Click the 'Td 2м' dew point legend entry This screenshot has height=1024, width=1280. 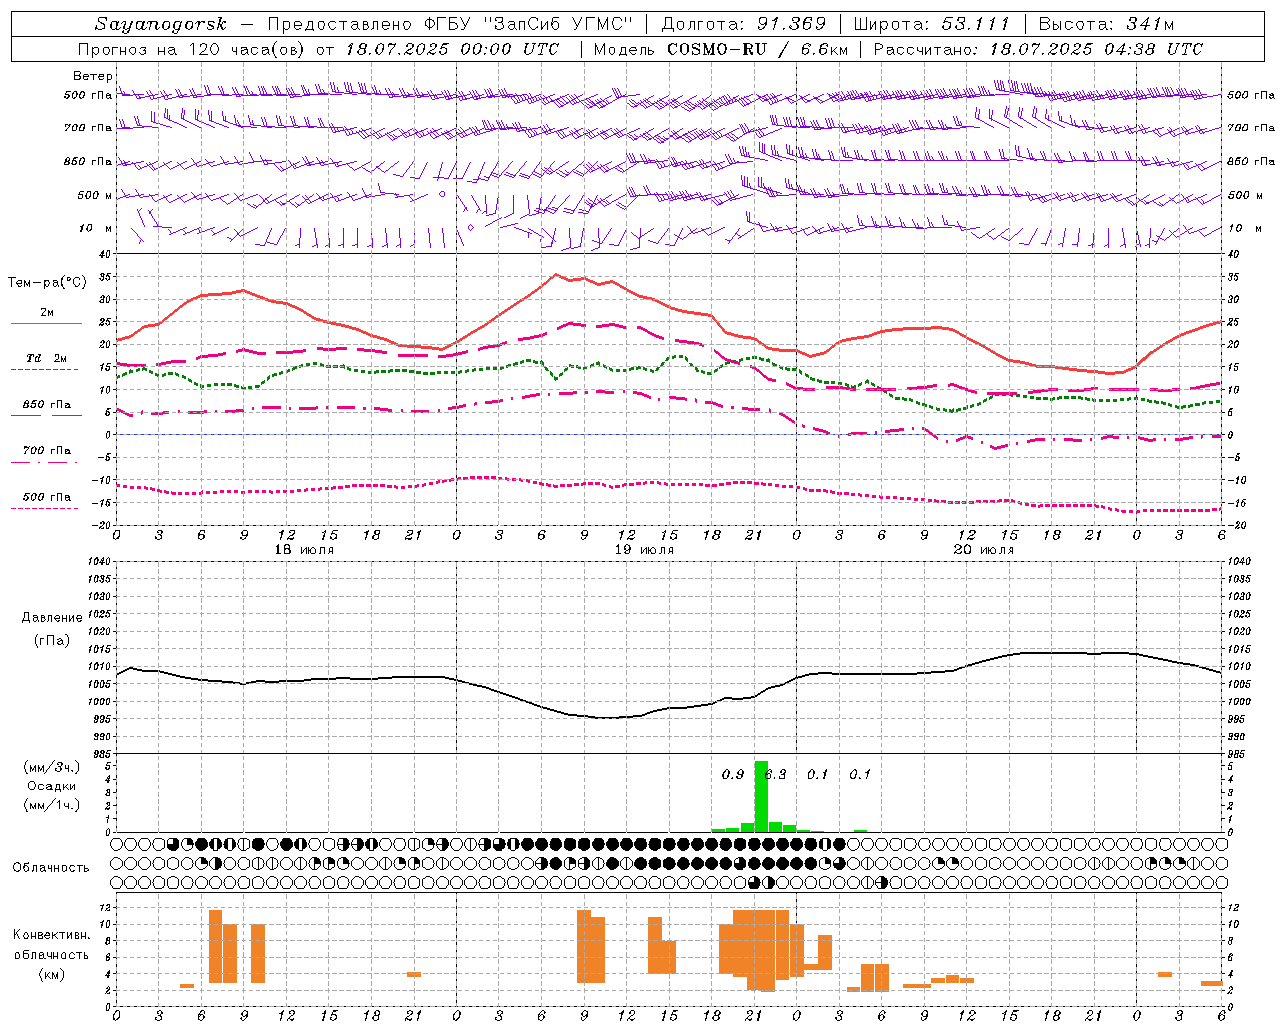point(47,358)
